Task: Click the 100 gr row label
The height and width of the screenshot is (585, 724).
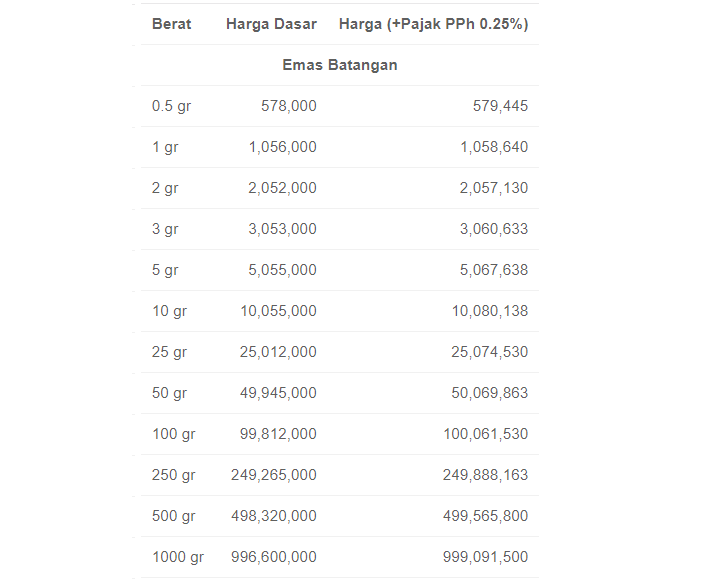Action: [x=174, y=434]
